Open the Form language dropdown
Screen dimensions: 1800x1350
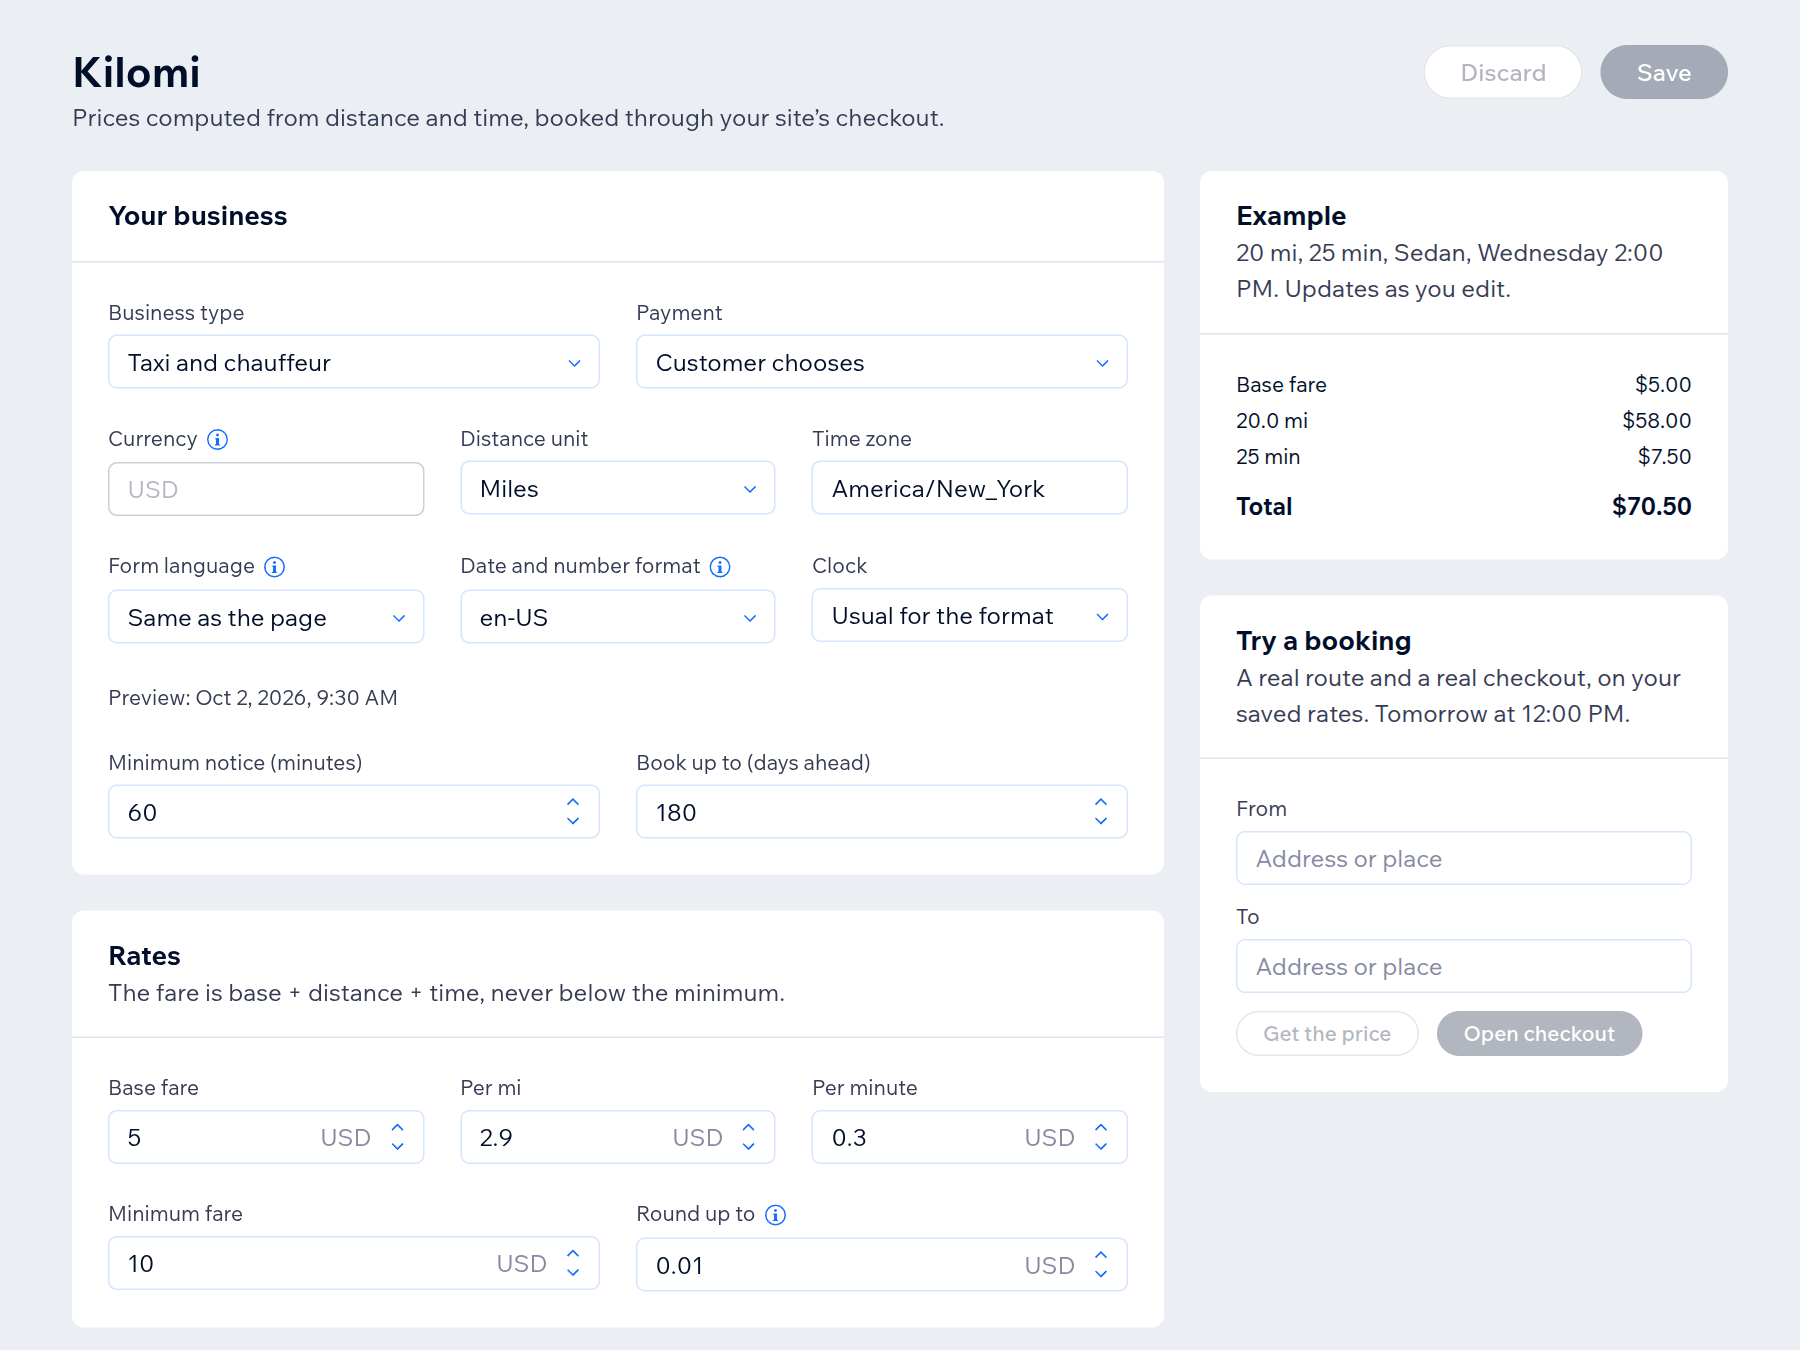click(266, 617)
